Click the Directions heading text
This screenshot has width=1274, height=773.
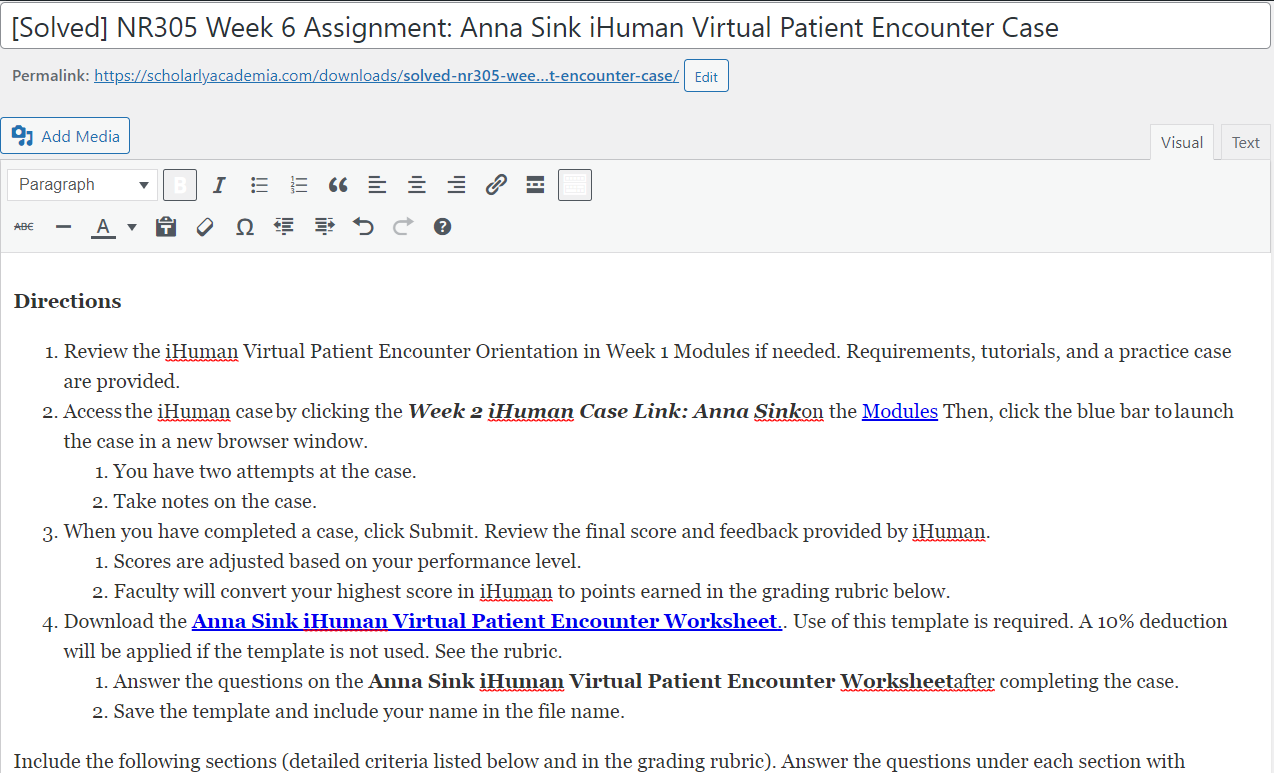click(x=68, y=301)
